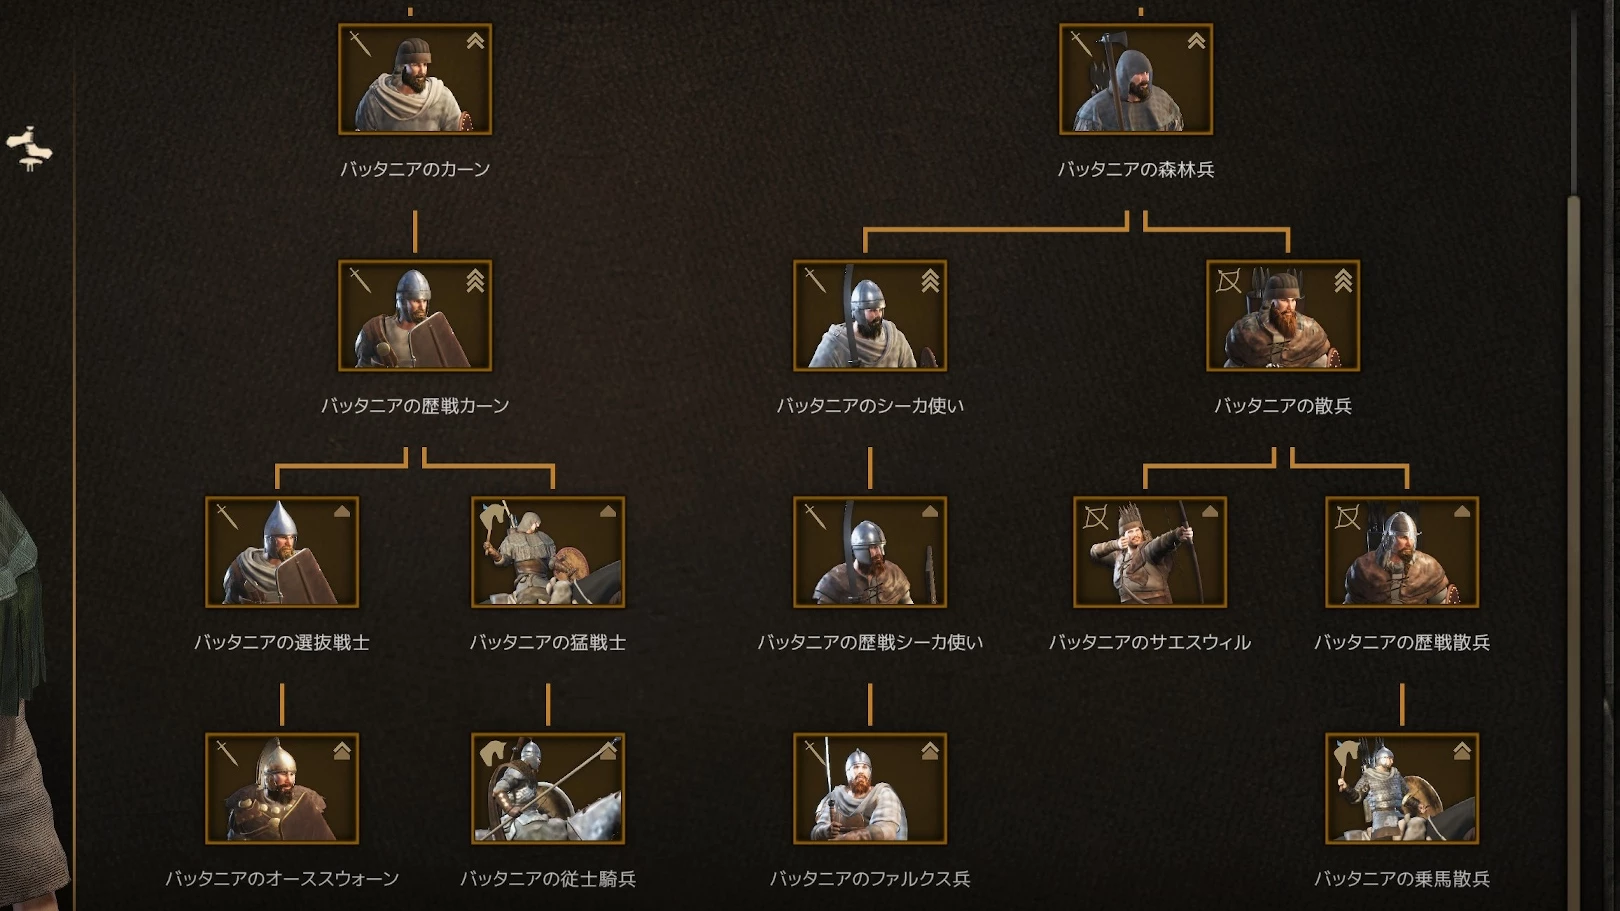Open the バッタニアの歴戦散兵 troop card

point(1402,552)
